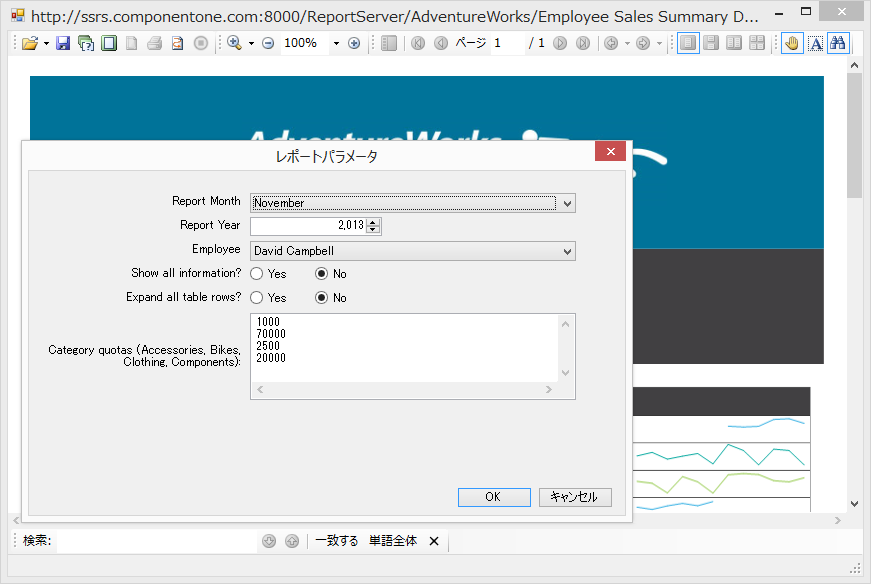Expand the backward history dropdown
871x584 pixels.
point(627,43)
